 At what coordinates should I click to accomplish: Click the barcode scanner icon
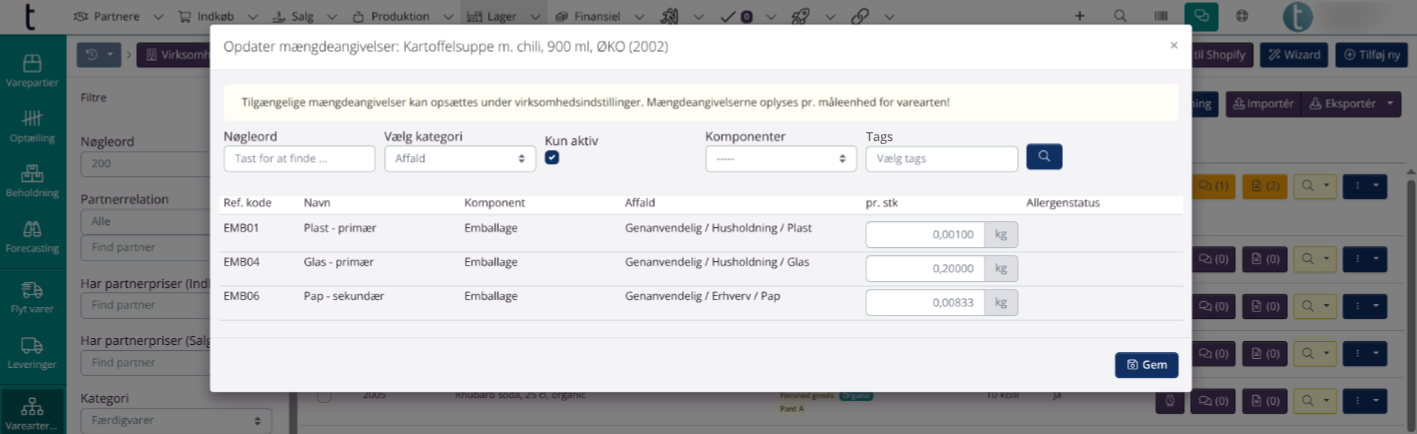click(x=1160, y=16)
